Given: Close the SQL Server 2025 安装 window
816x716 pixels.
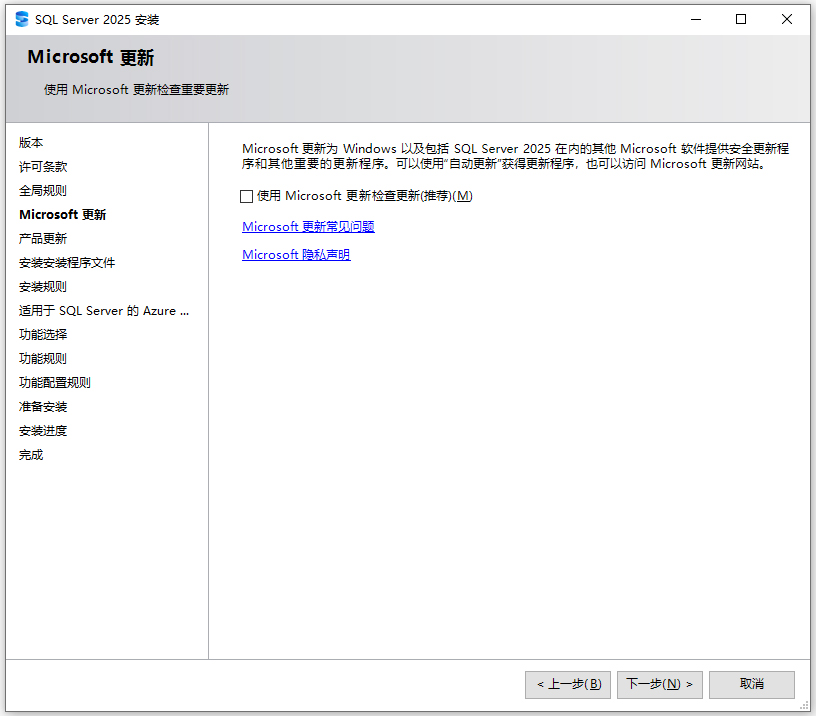Looking at the screenshot, I should (x=787, y=20).
